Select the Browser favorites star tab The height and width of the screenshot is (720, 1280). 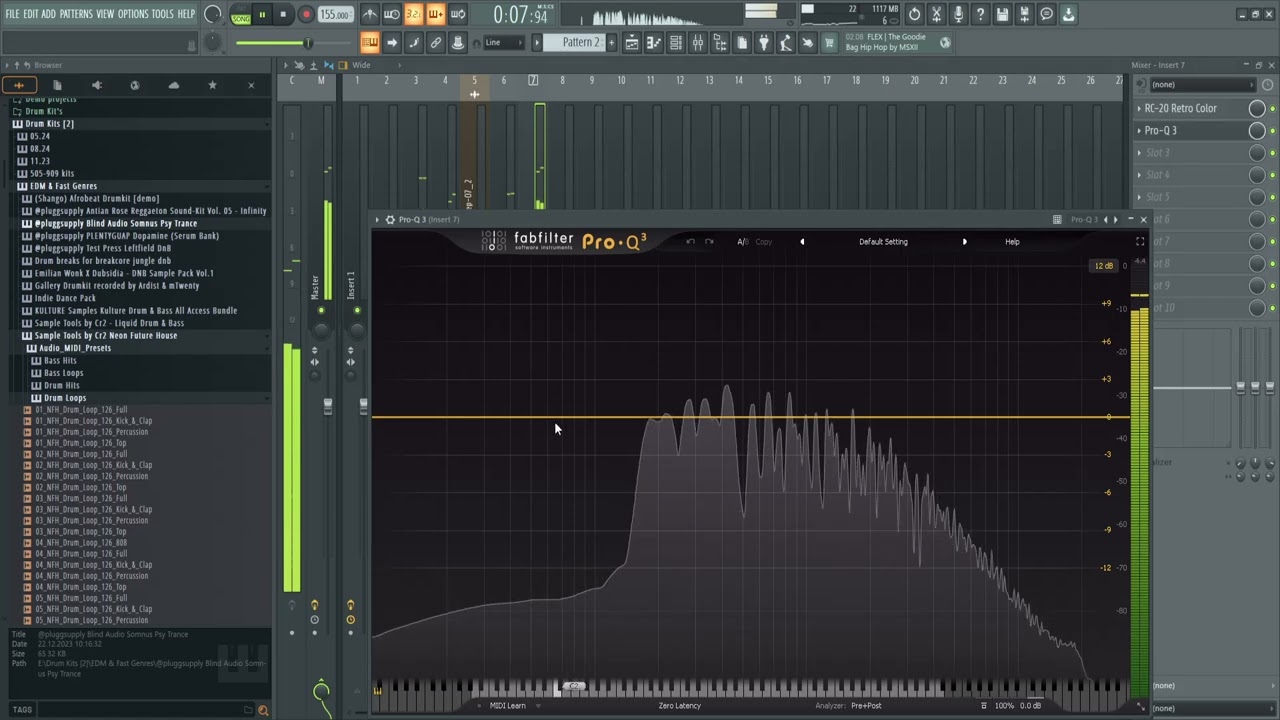click(212, 85)
